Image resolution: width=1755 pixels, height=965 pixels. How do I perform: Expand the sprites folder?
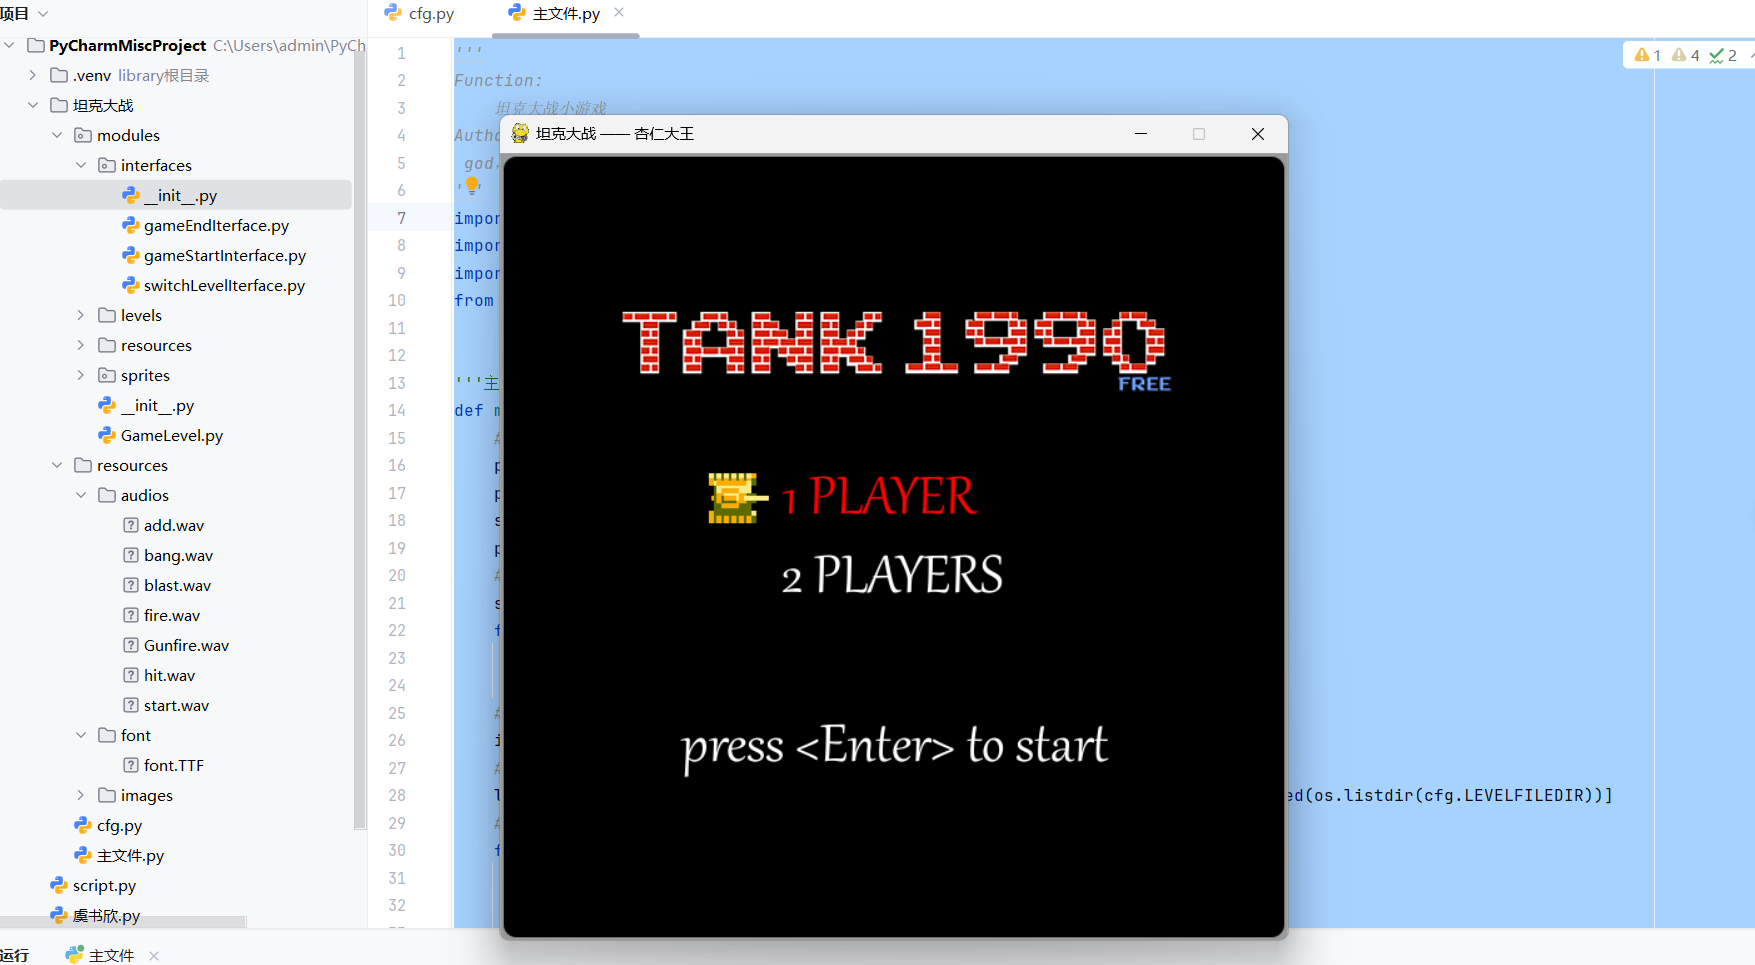81,375
